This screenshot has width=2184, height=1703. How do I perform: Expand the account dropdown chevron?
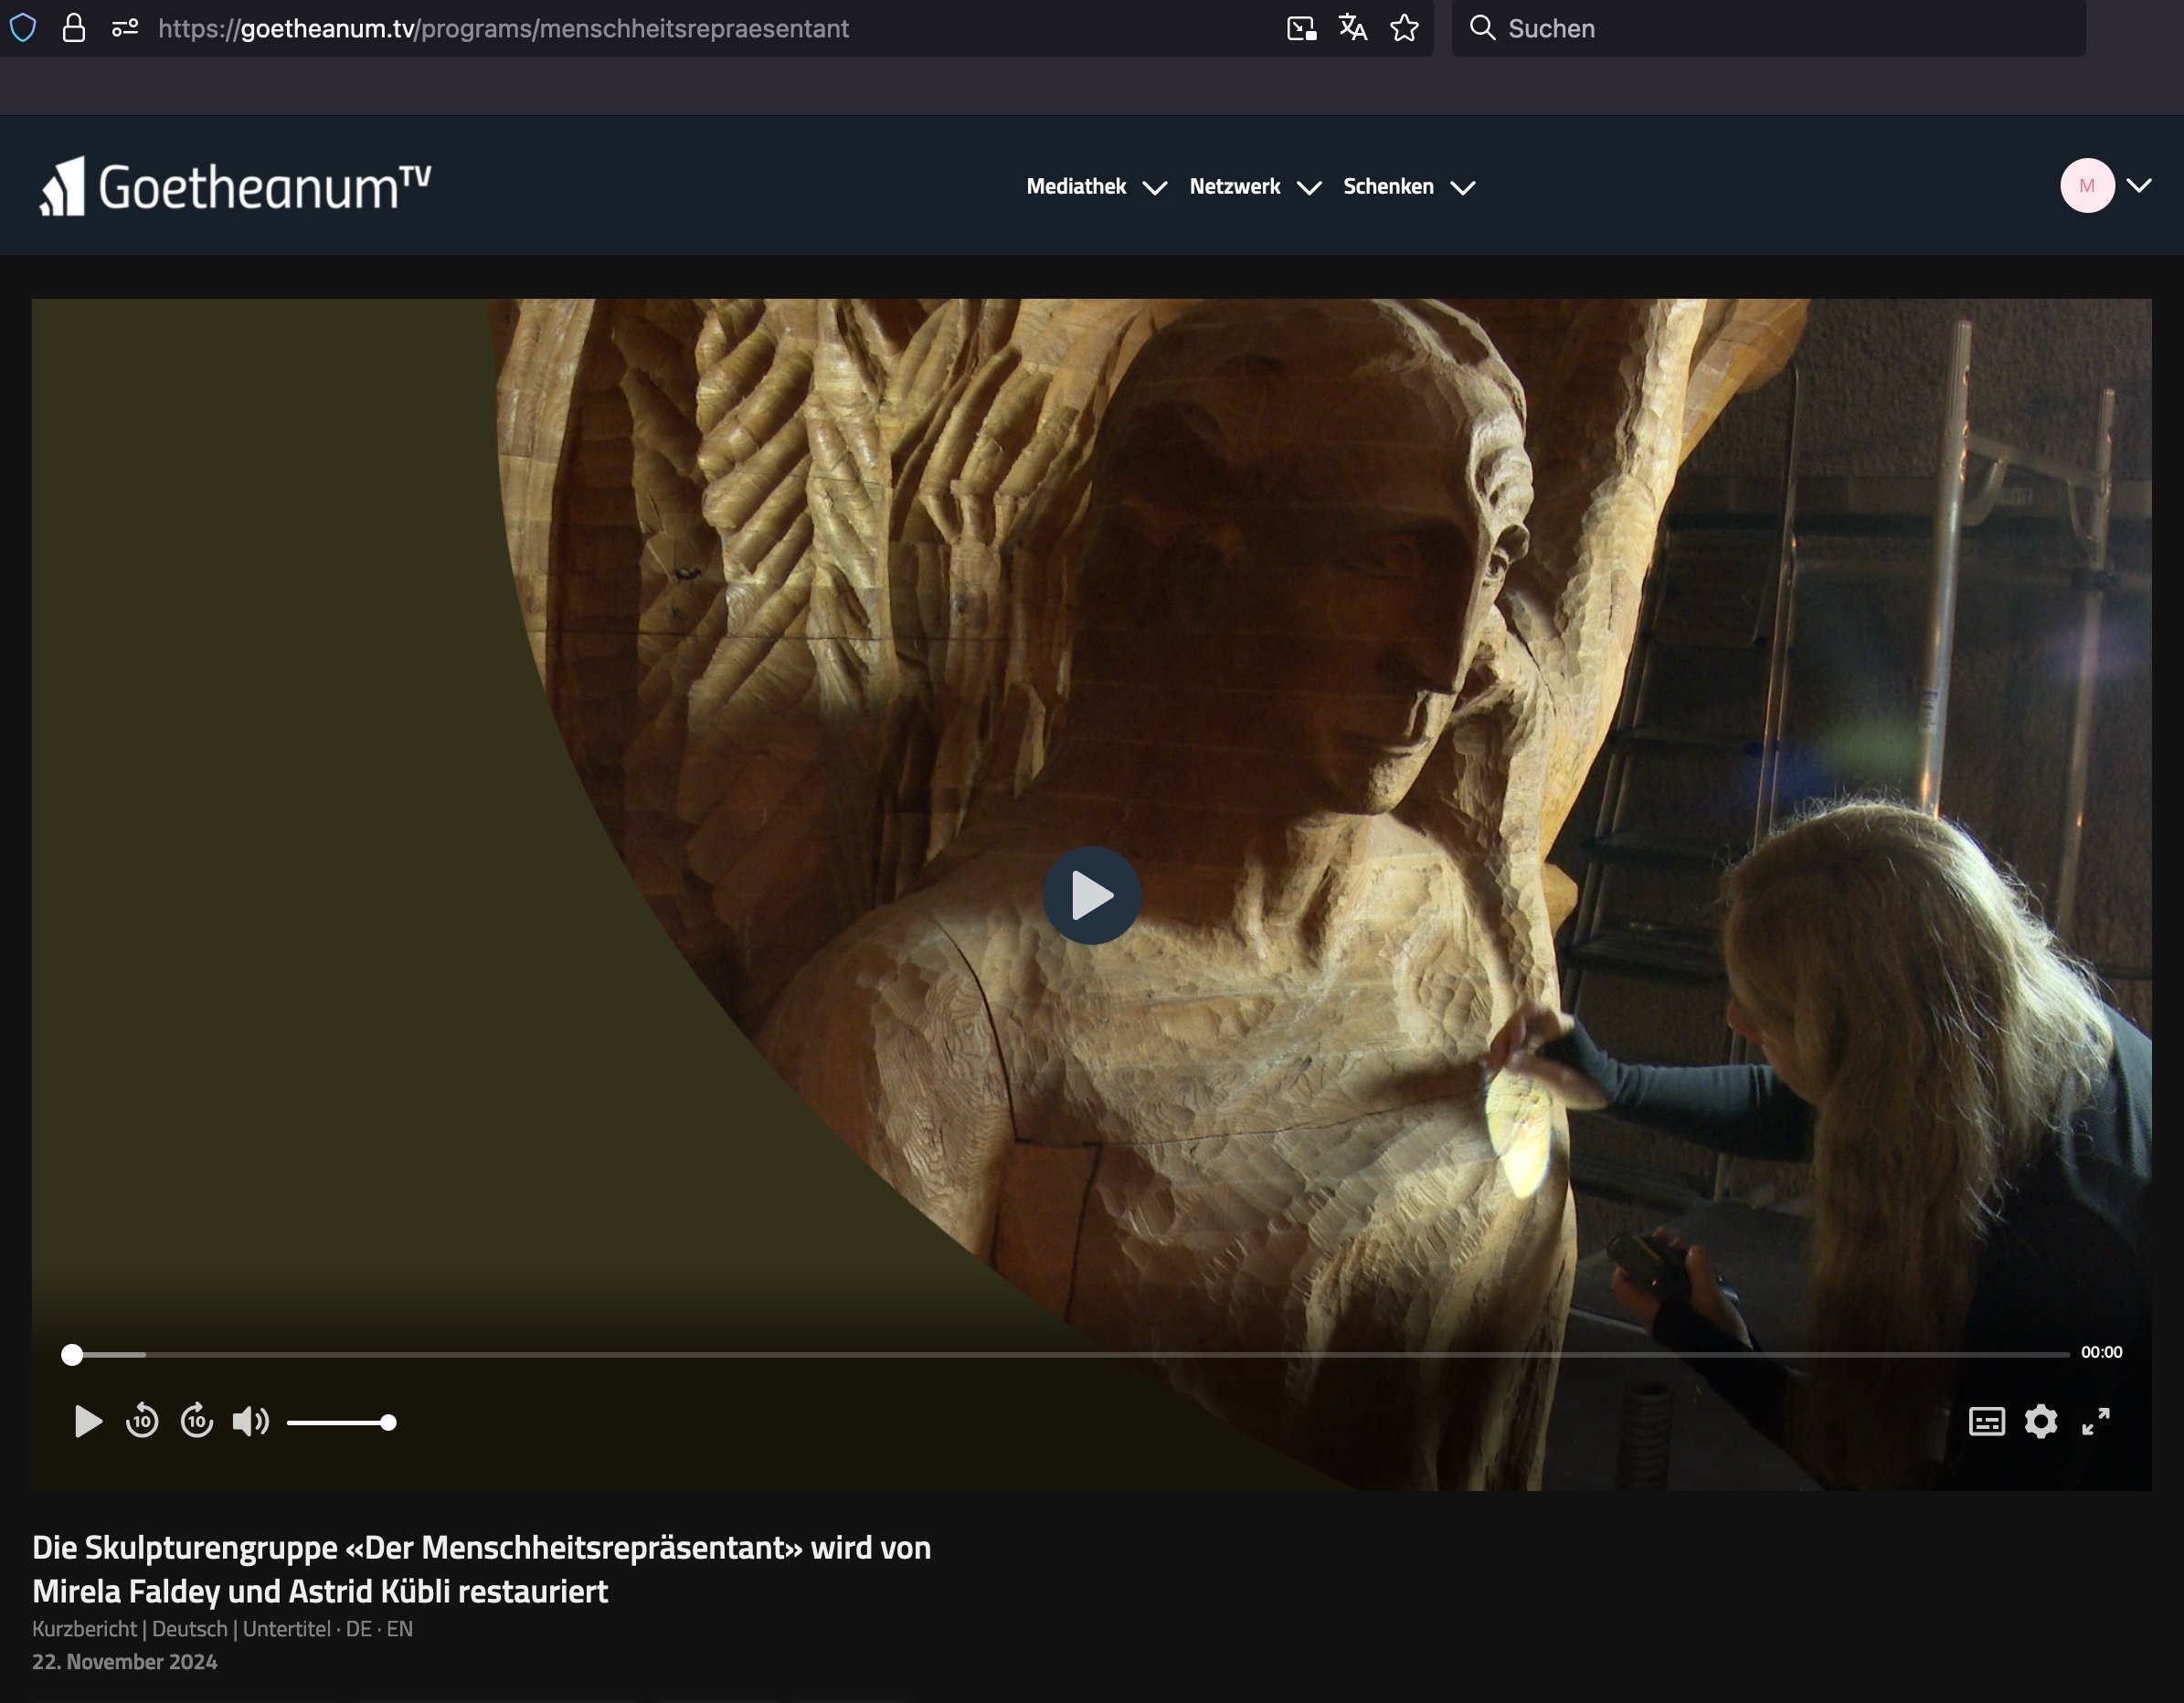[2139, 185]
